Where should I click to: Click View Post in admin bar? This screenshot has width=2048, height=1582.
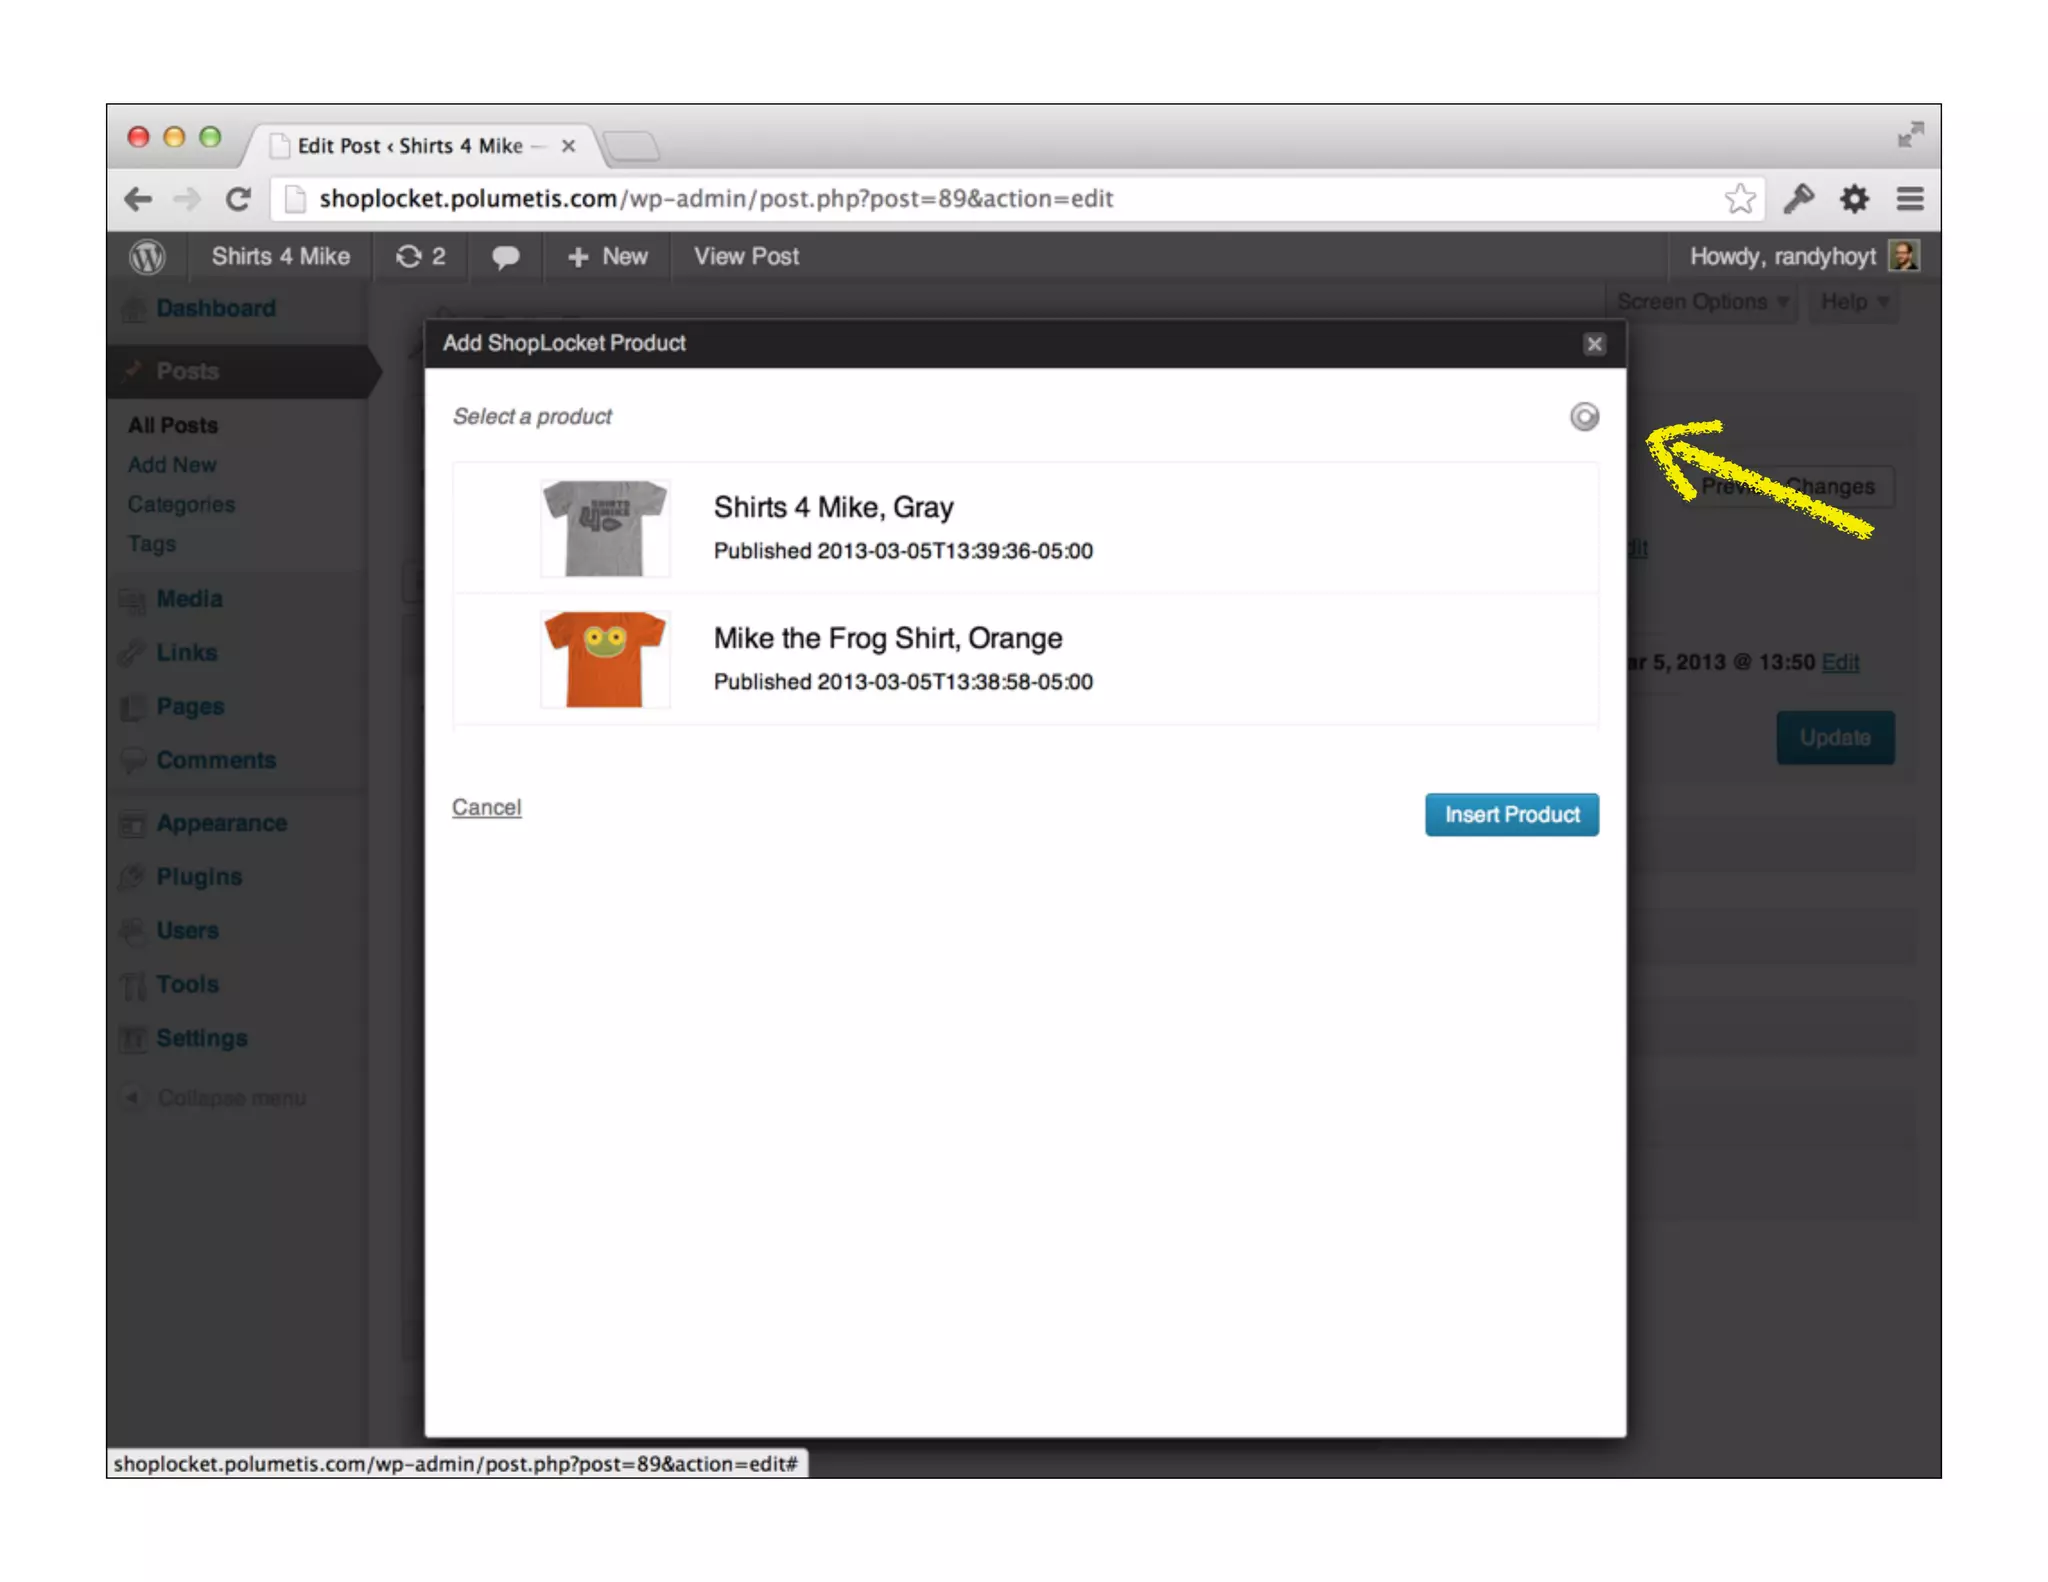pyautogui.click(x=746, y=257)
